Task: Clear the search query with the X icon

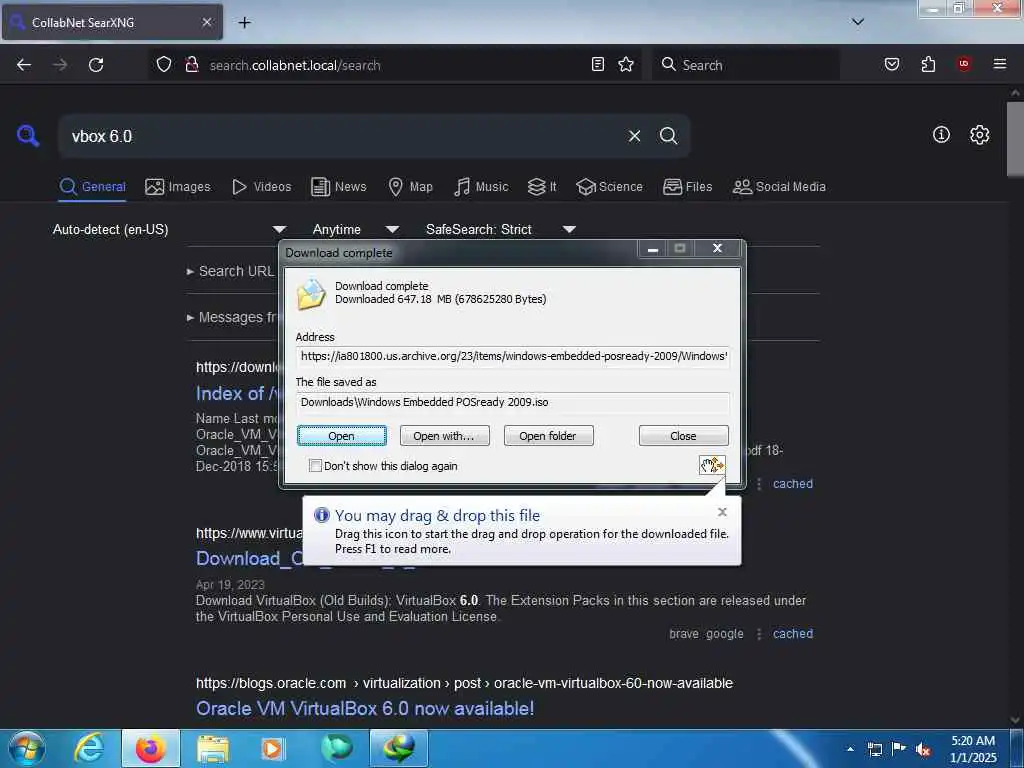Action: pos(634,136)
